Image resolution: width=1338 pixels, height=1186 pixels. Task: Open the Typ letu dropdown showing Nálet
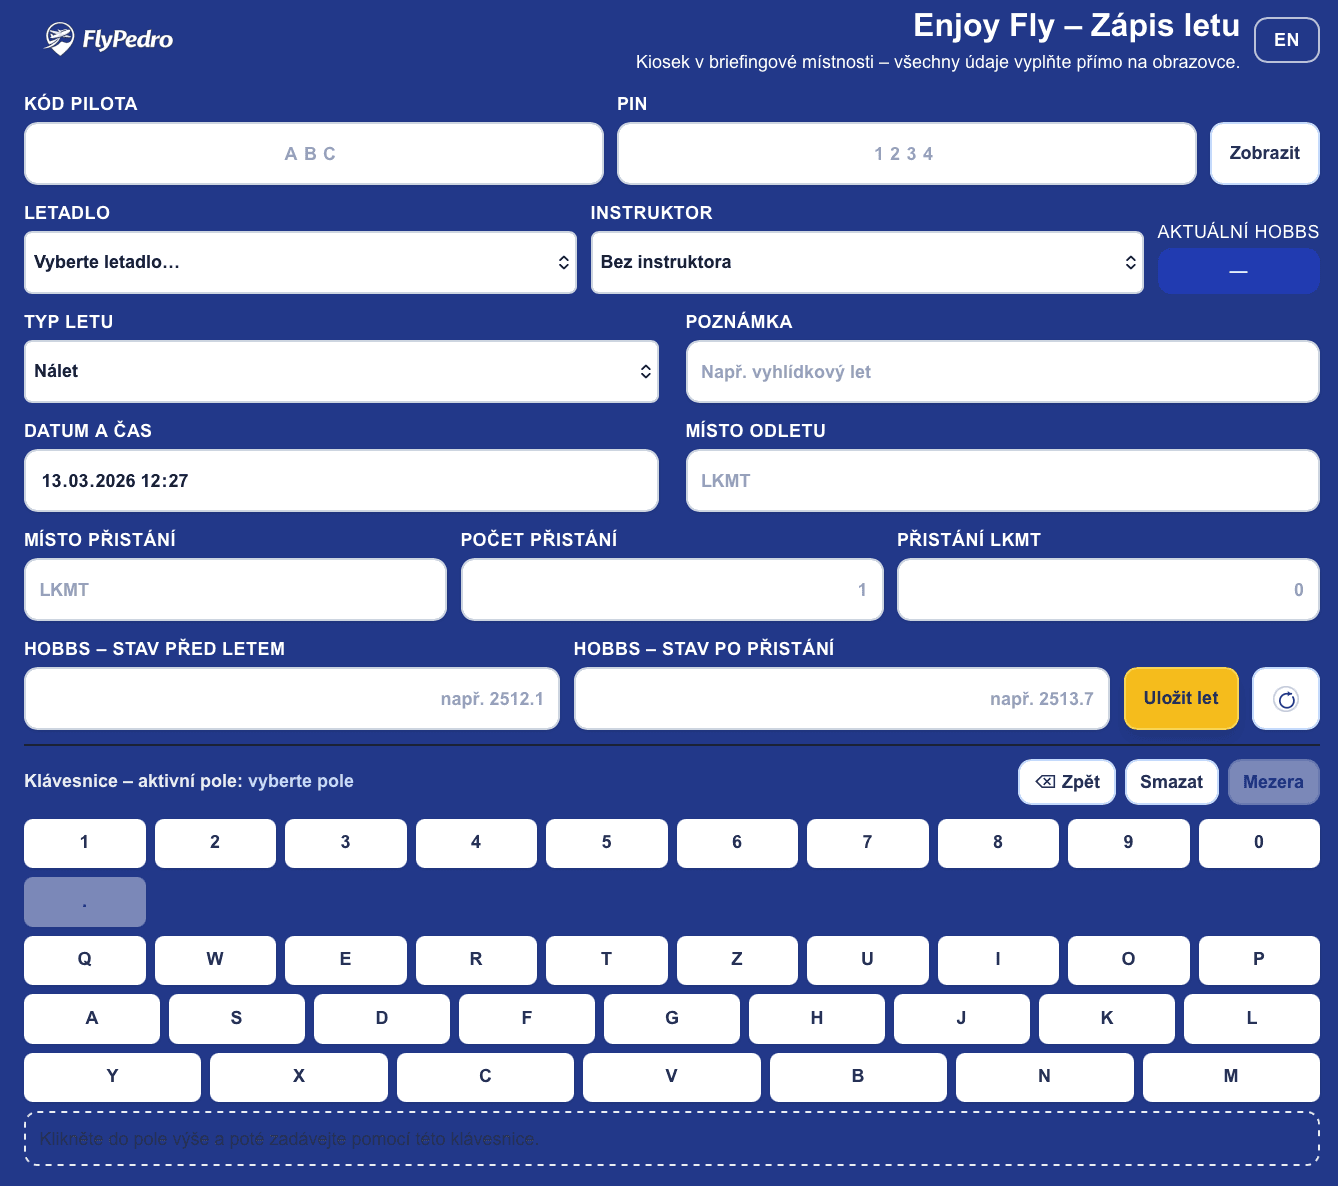click(x=341, y=371)
